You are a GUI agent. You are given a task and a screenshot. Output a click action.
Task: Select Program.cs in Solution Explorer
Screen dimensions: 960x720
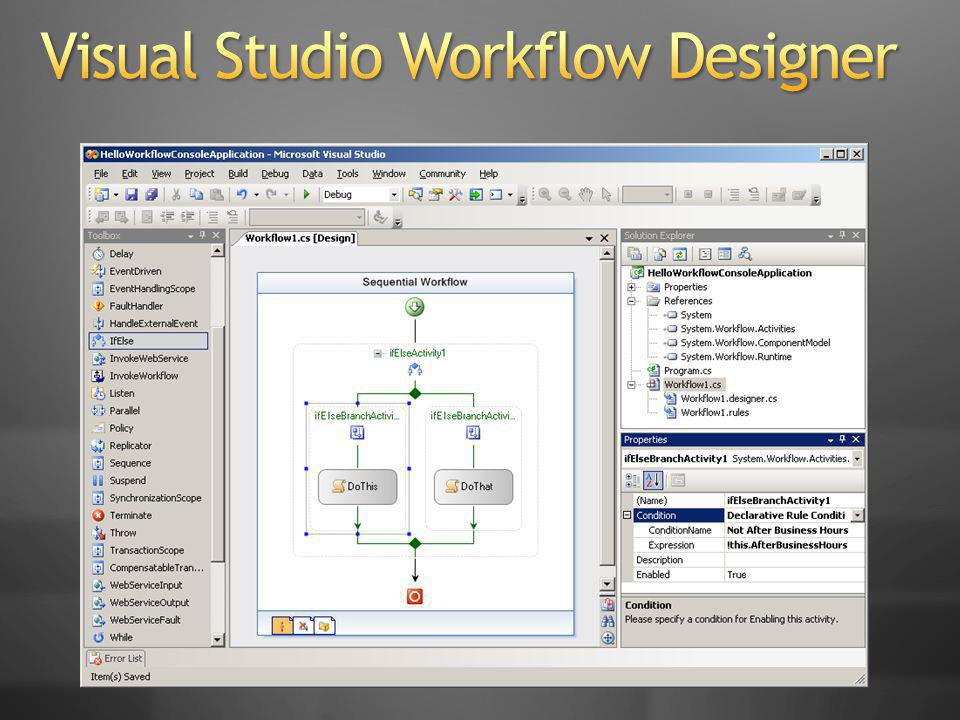coord(688,371)
